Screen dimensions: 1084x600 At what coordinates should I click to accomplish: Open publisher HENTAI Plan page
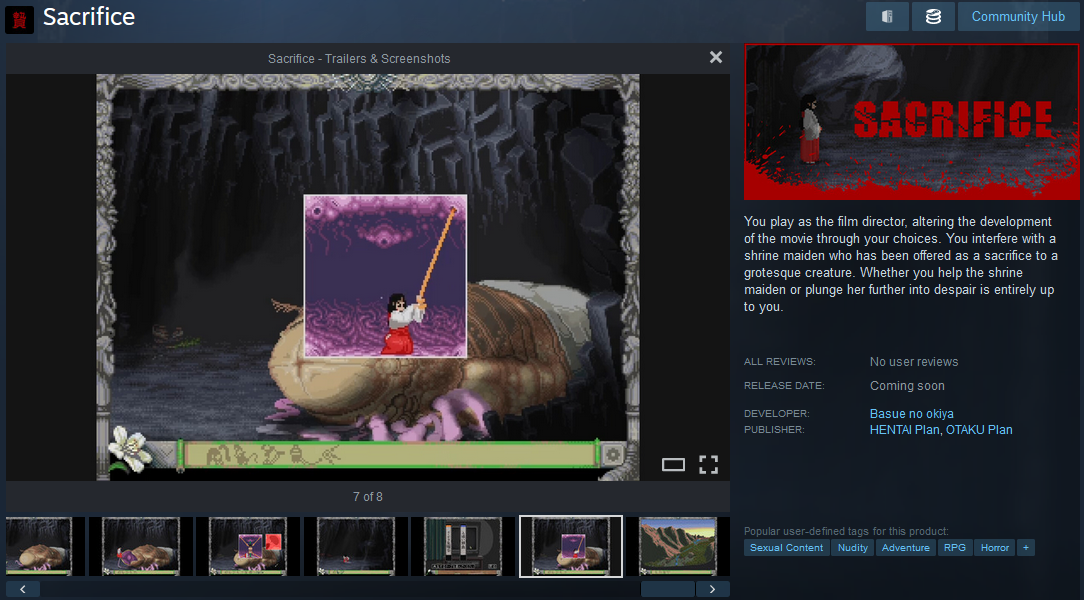point(904,429)
